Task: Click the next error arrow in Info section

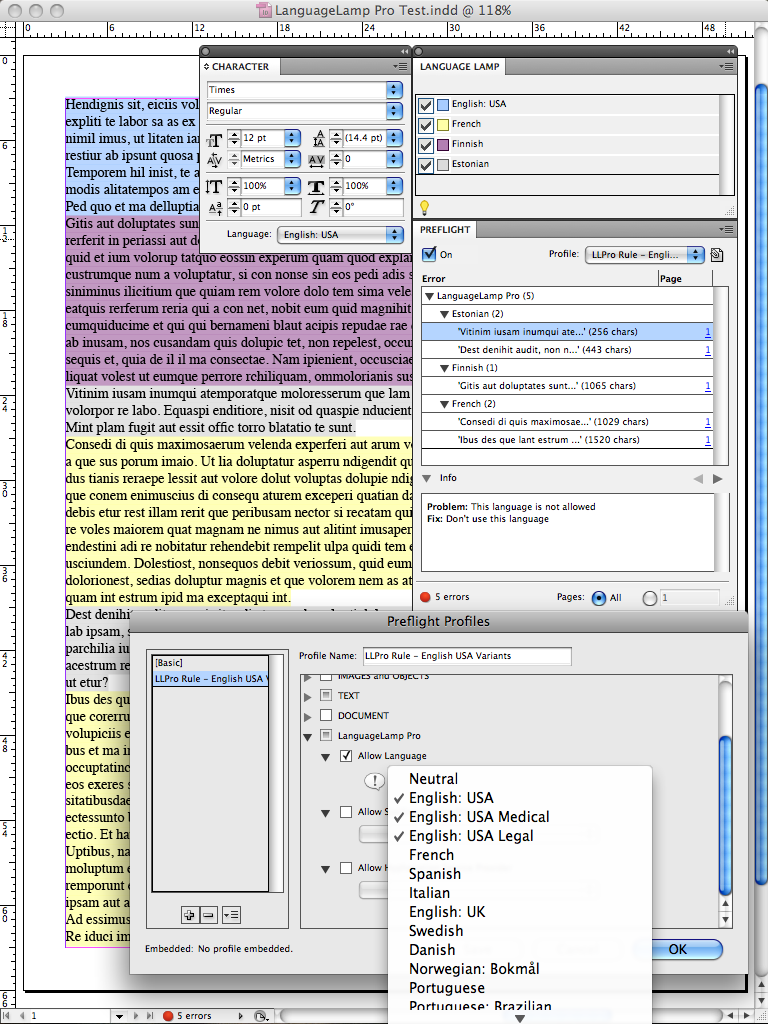Action: tap(717, 479)
